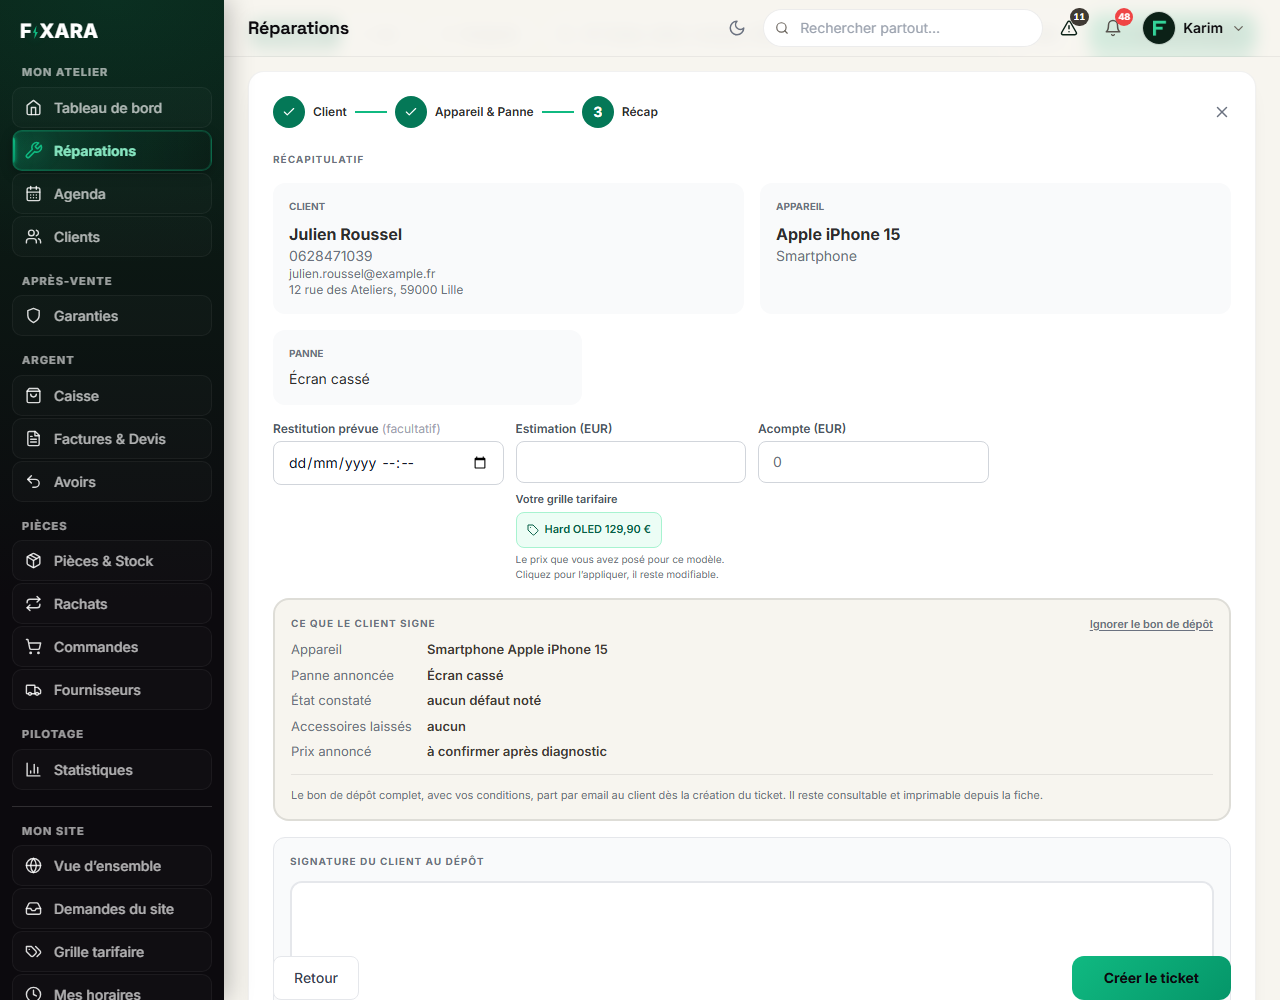Click into the Rechercher partout search field

click(x=903, y=28)
